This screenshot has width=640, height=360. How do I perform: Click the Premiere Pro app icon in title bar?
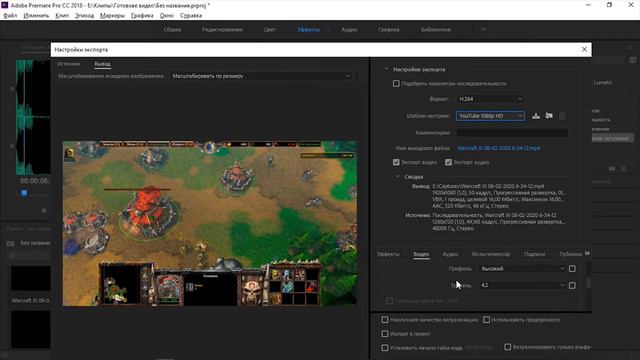[4, 5]
